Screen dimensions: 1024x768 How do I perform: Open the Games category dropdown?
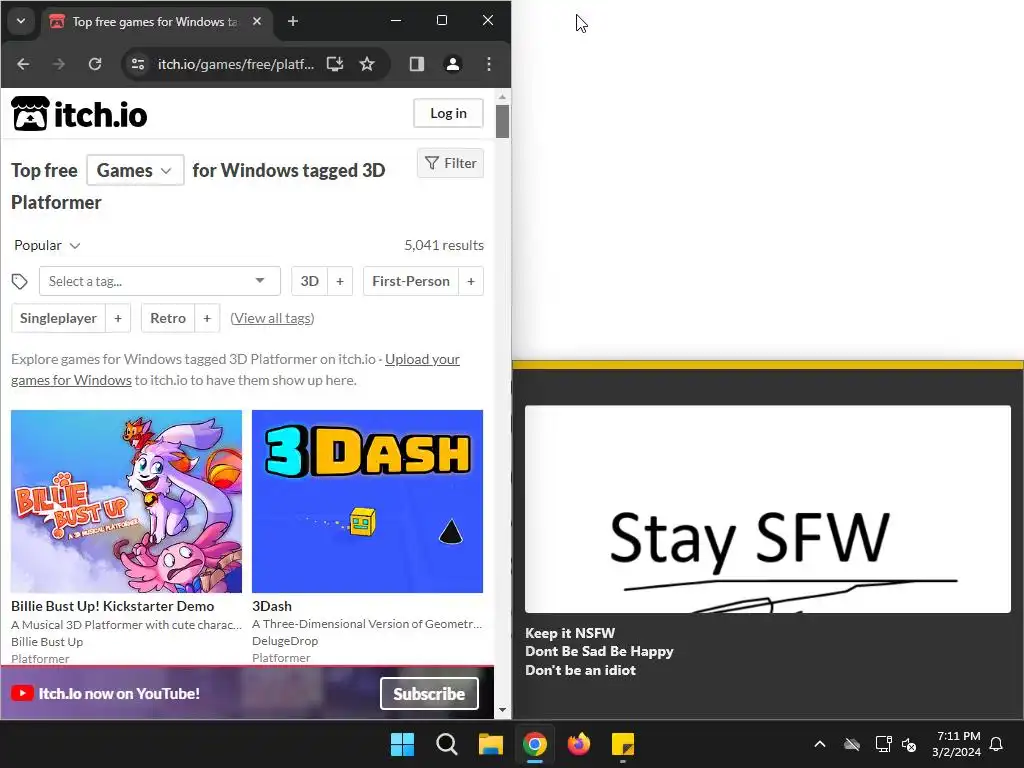[x=135, y=170]
